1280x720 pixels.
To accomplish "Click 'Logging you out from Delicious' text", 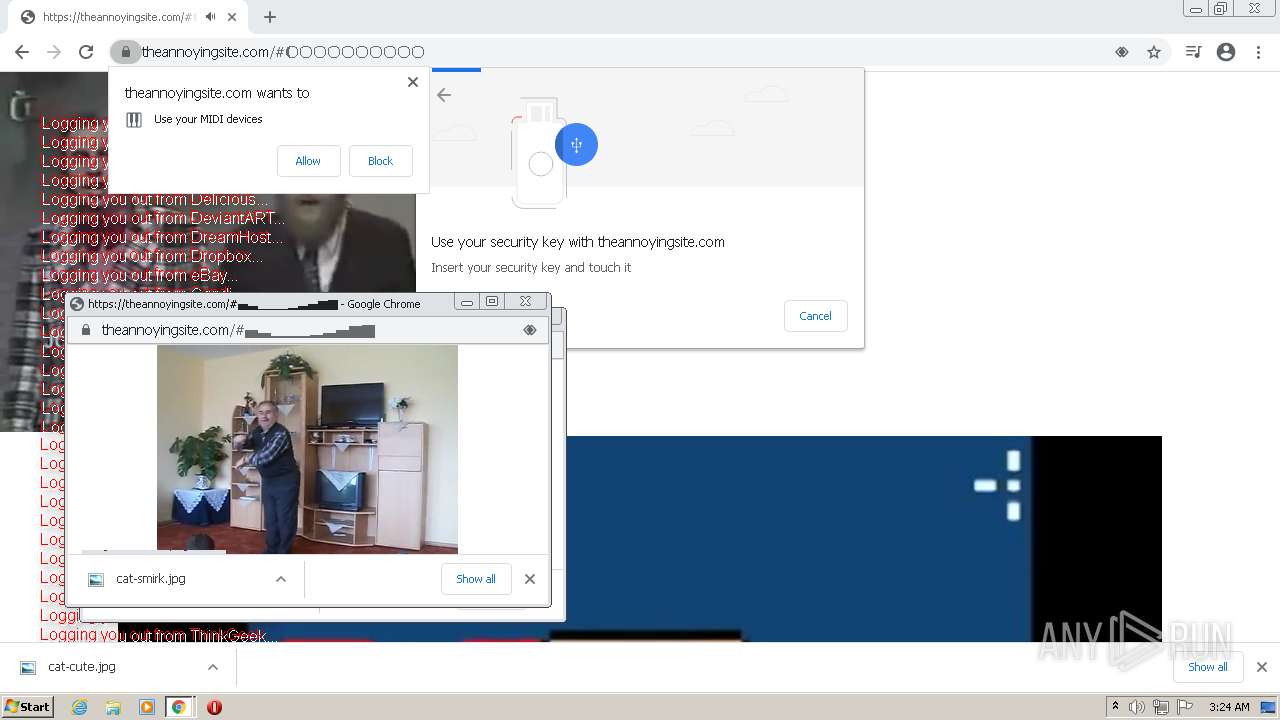I will [x=155, y=199].
